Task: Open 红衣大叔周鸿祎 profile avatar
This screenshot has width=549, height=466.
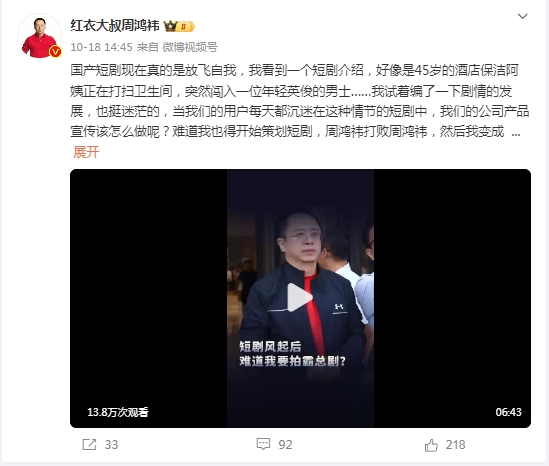Action: tap(40, 35)
